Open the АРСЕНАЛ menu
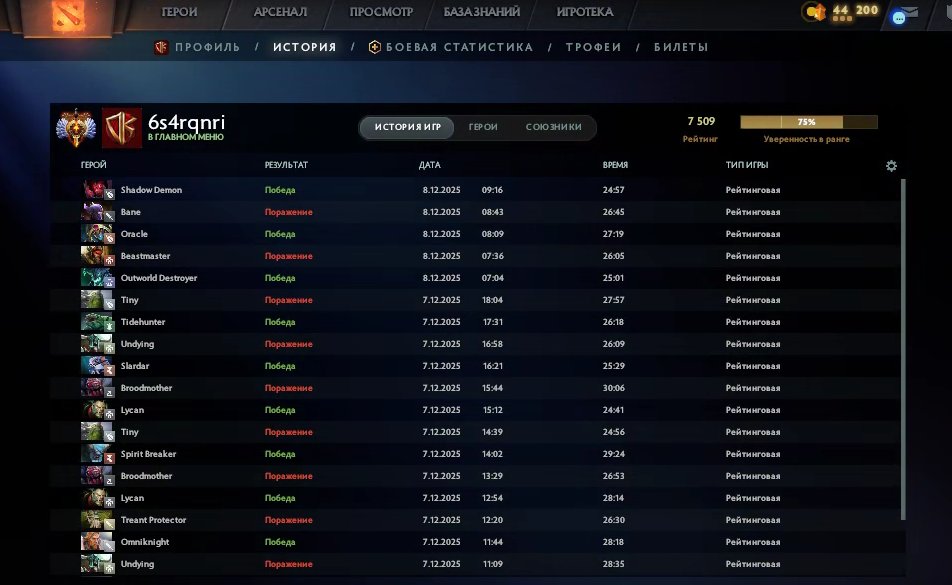Screen dimensions: 952x585 tap(283, 12)
